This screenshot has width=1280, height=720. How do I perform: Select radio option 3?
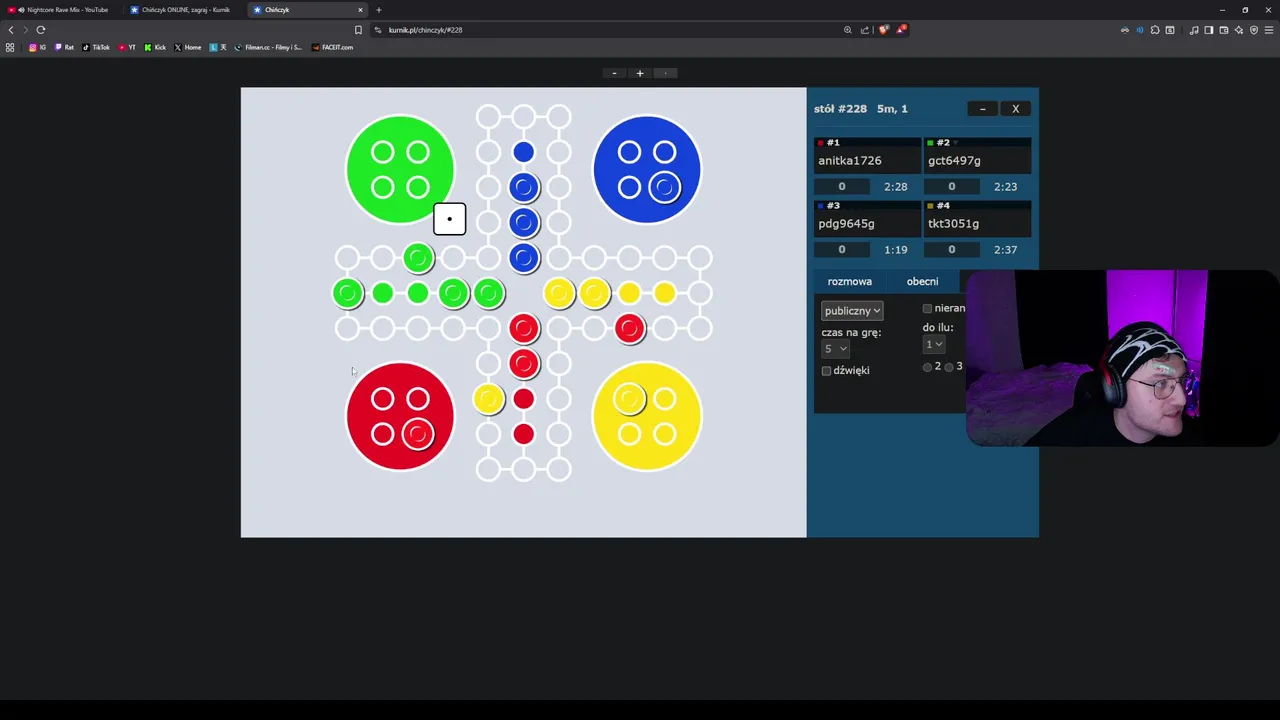click(x=949, y=367)
